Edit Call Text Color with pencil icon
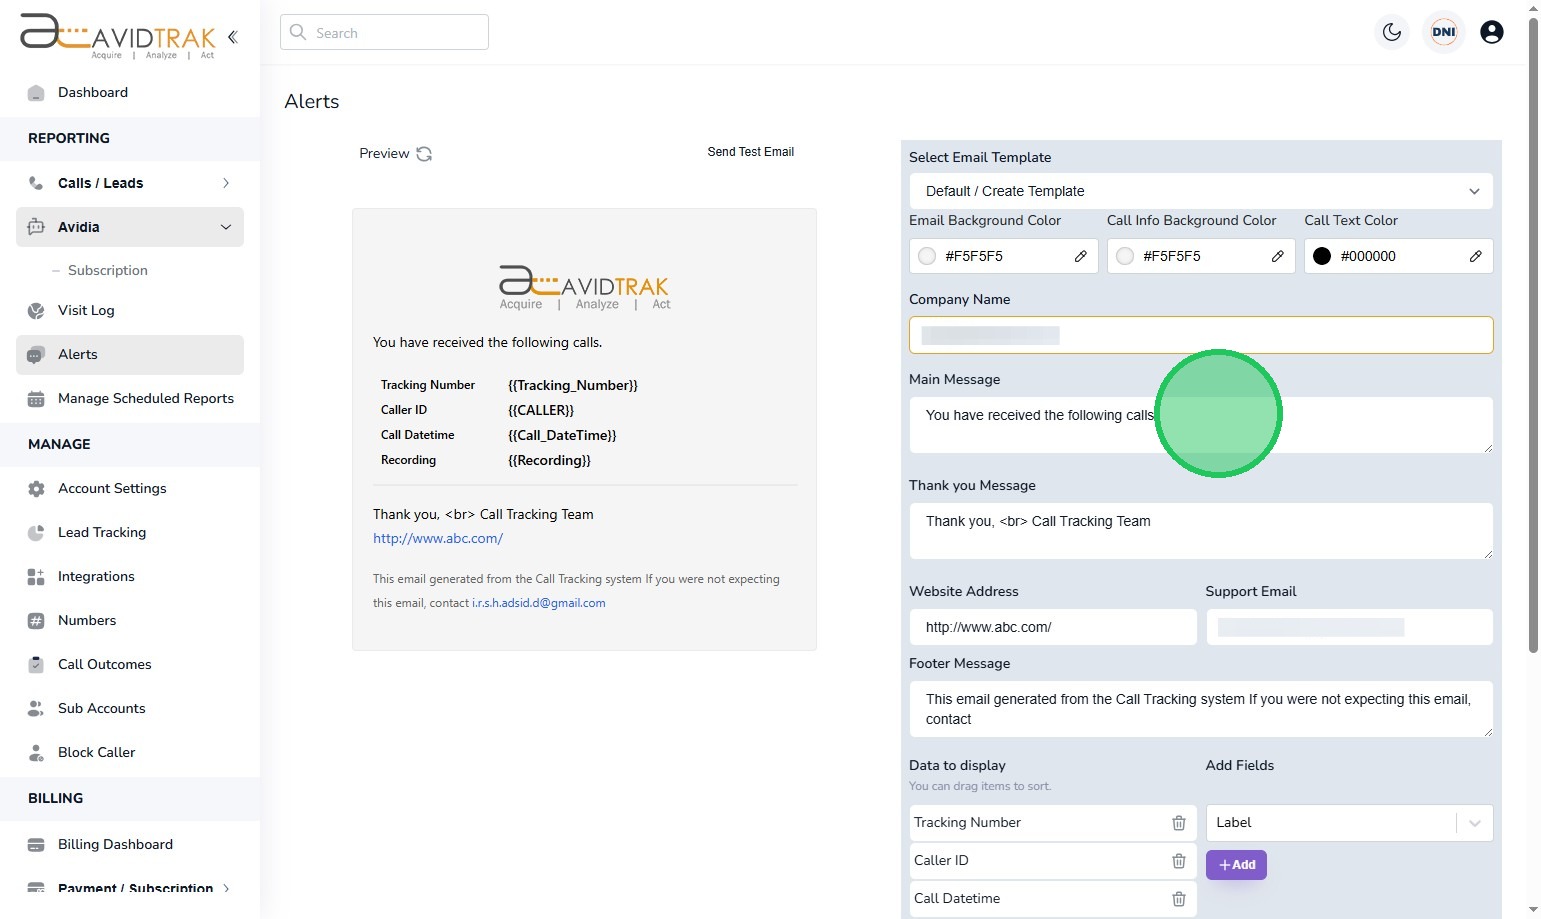 pos(1475,256)
